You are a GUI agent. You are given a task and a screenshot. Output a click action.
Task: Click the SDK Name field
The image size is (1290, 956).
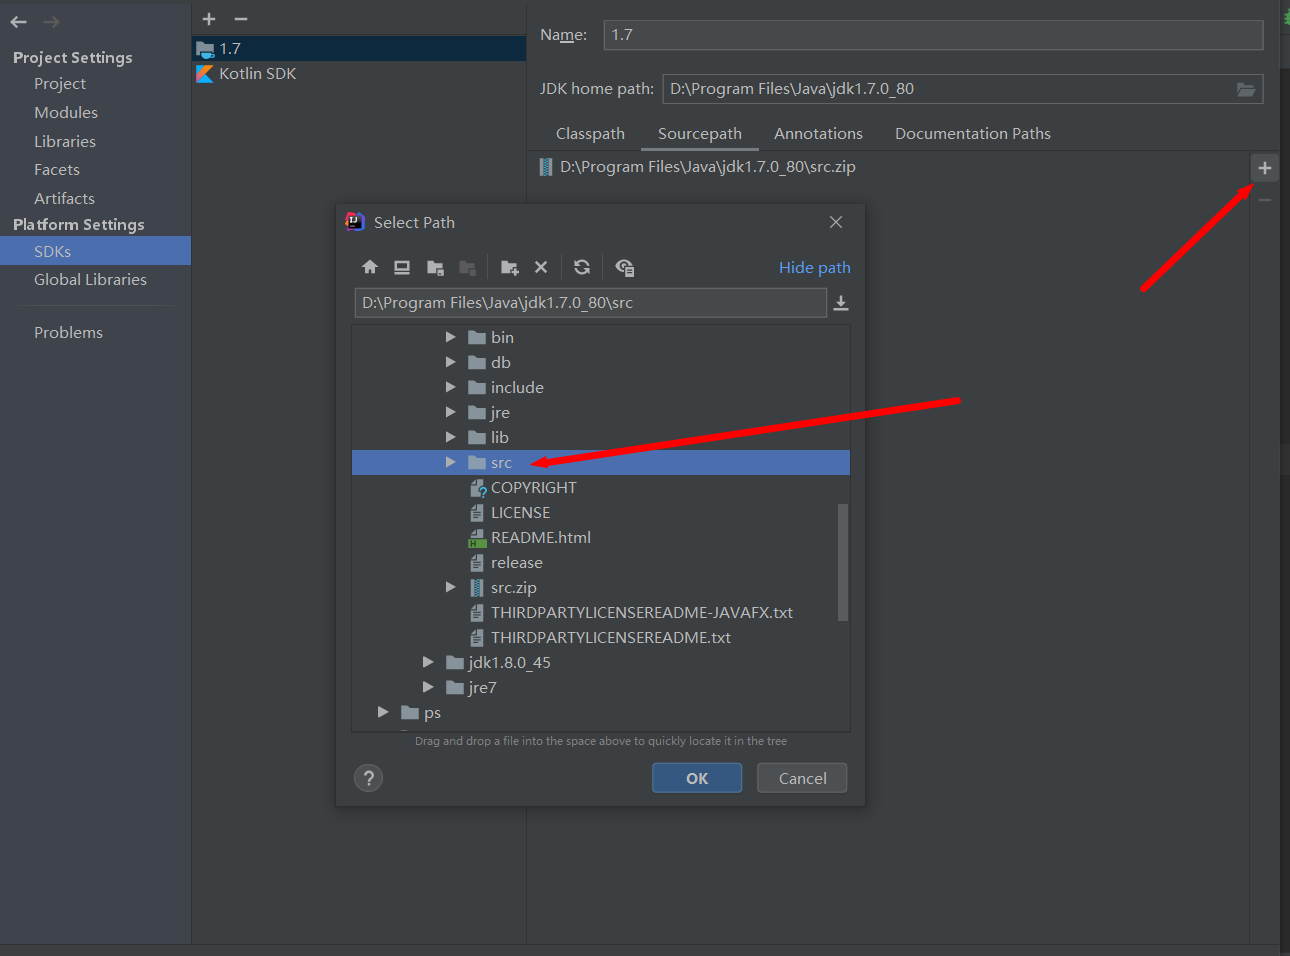point(933,35)
